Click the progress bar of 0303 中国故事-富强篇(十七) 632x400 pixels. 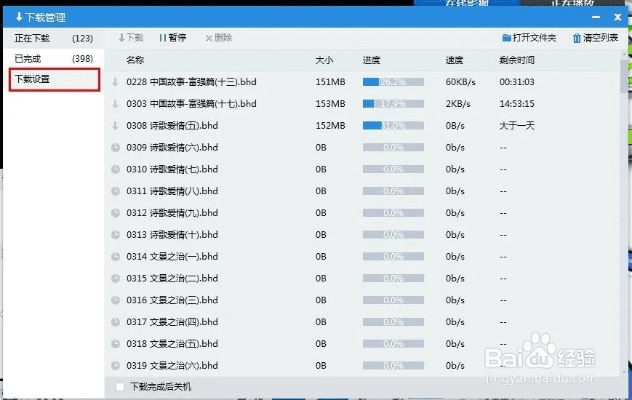(x=393, y=104)
